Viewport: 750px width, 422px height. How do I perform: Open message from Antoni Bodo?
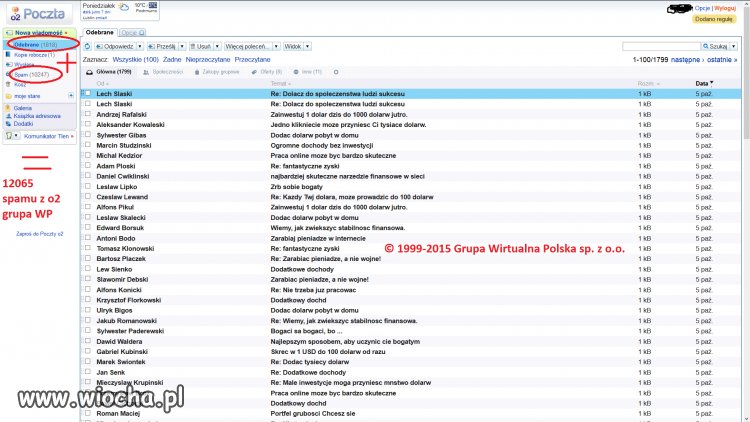point(411,238)
